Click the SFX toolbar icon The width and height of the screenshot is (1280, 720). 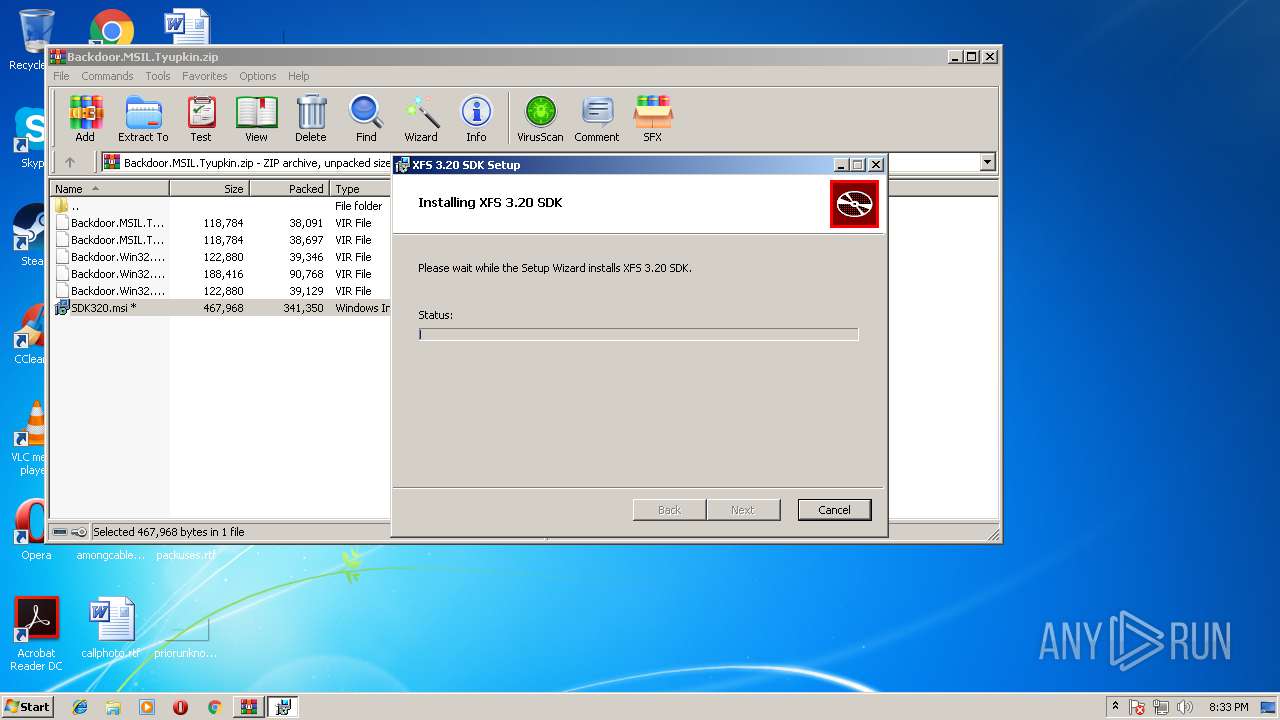[652, 119]
